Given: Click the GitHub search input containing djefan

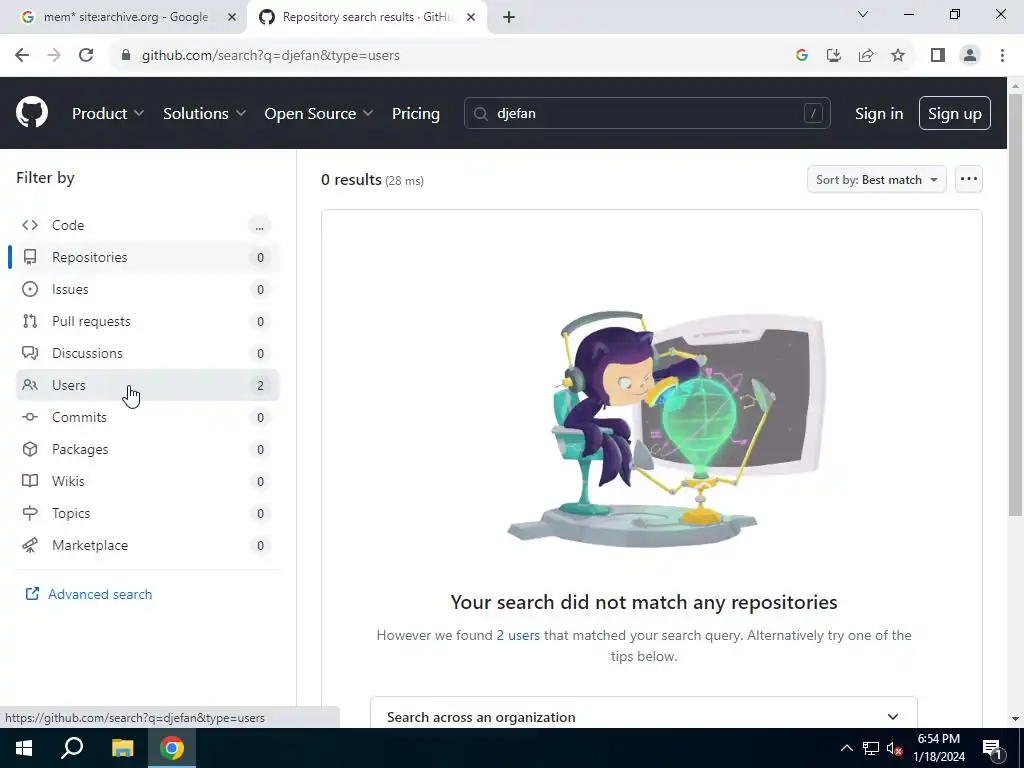Looking at the screenshot, I should (647, 113).
